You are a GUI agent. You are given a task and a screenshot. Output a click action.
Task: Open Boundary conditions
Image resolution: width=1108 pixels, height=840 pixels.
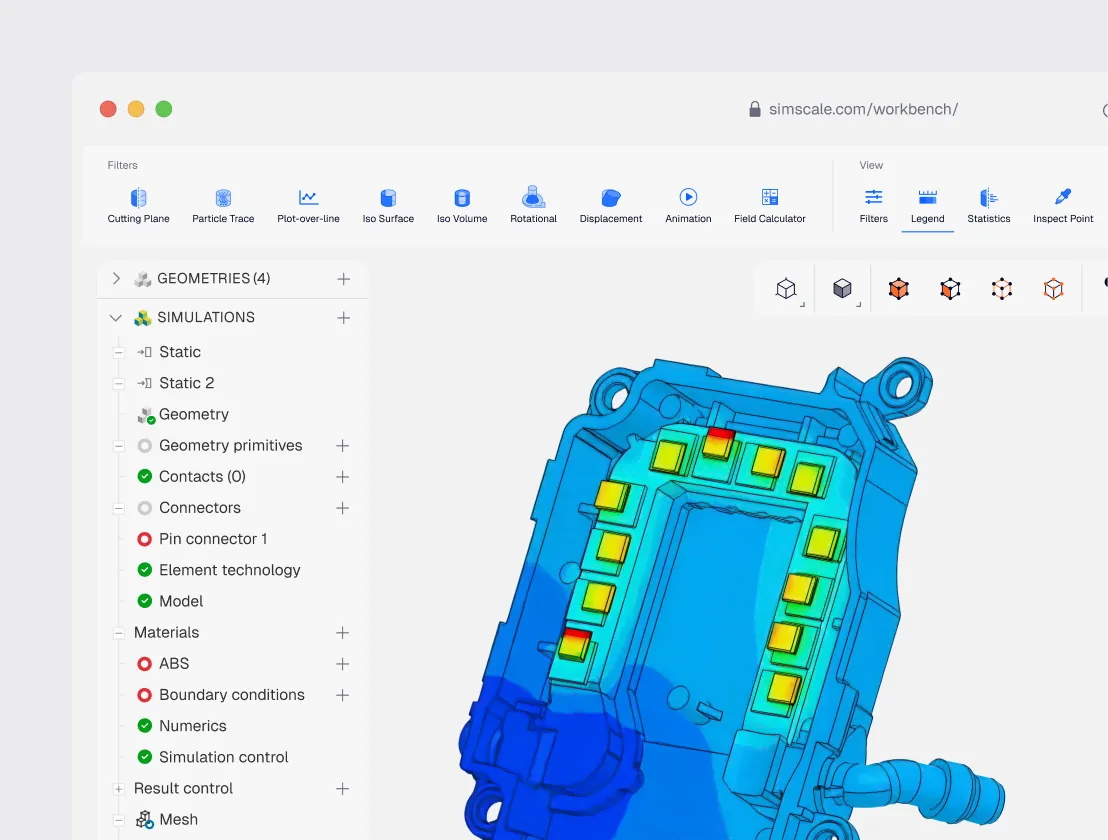[232, 694]
